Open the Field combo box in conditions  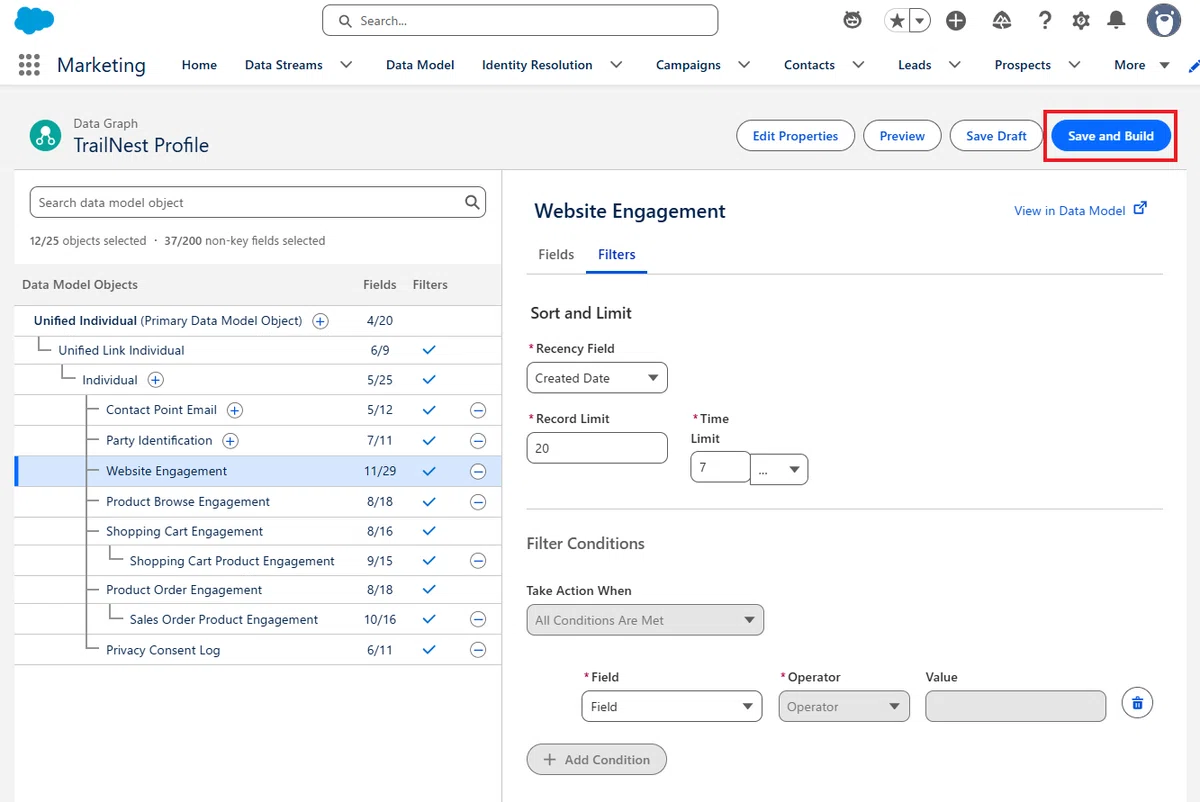(672, 706)
